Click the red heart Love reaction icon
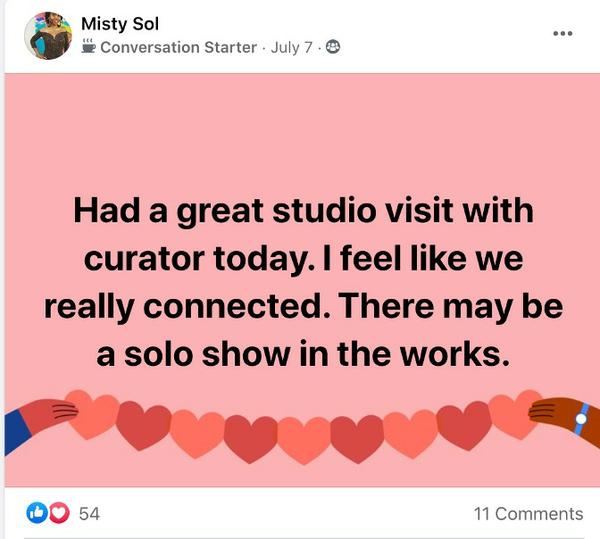 (x=58, y=513)
